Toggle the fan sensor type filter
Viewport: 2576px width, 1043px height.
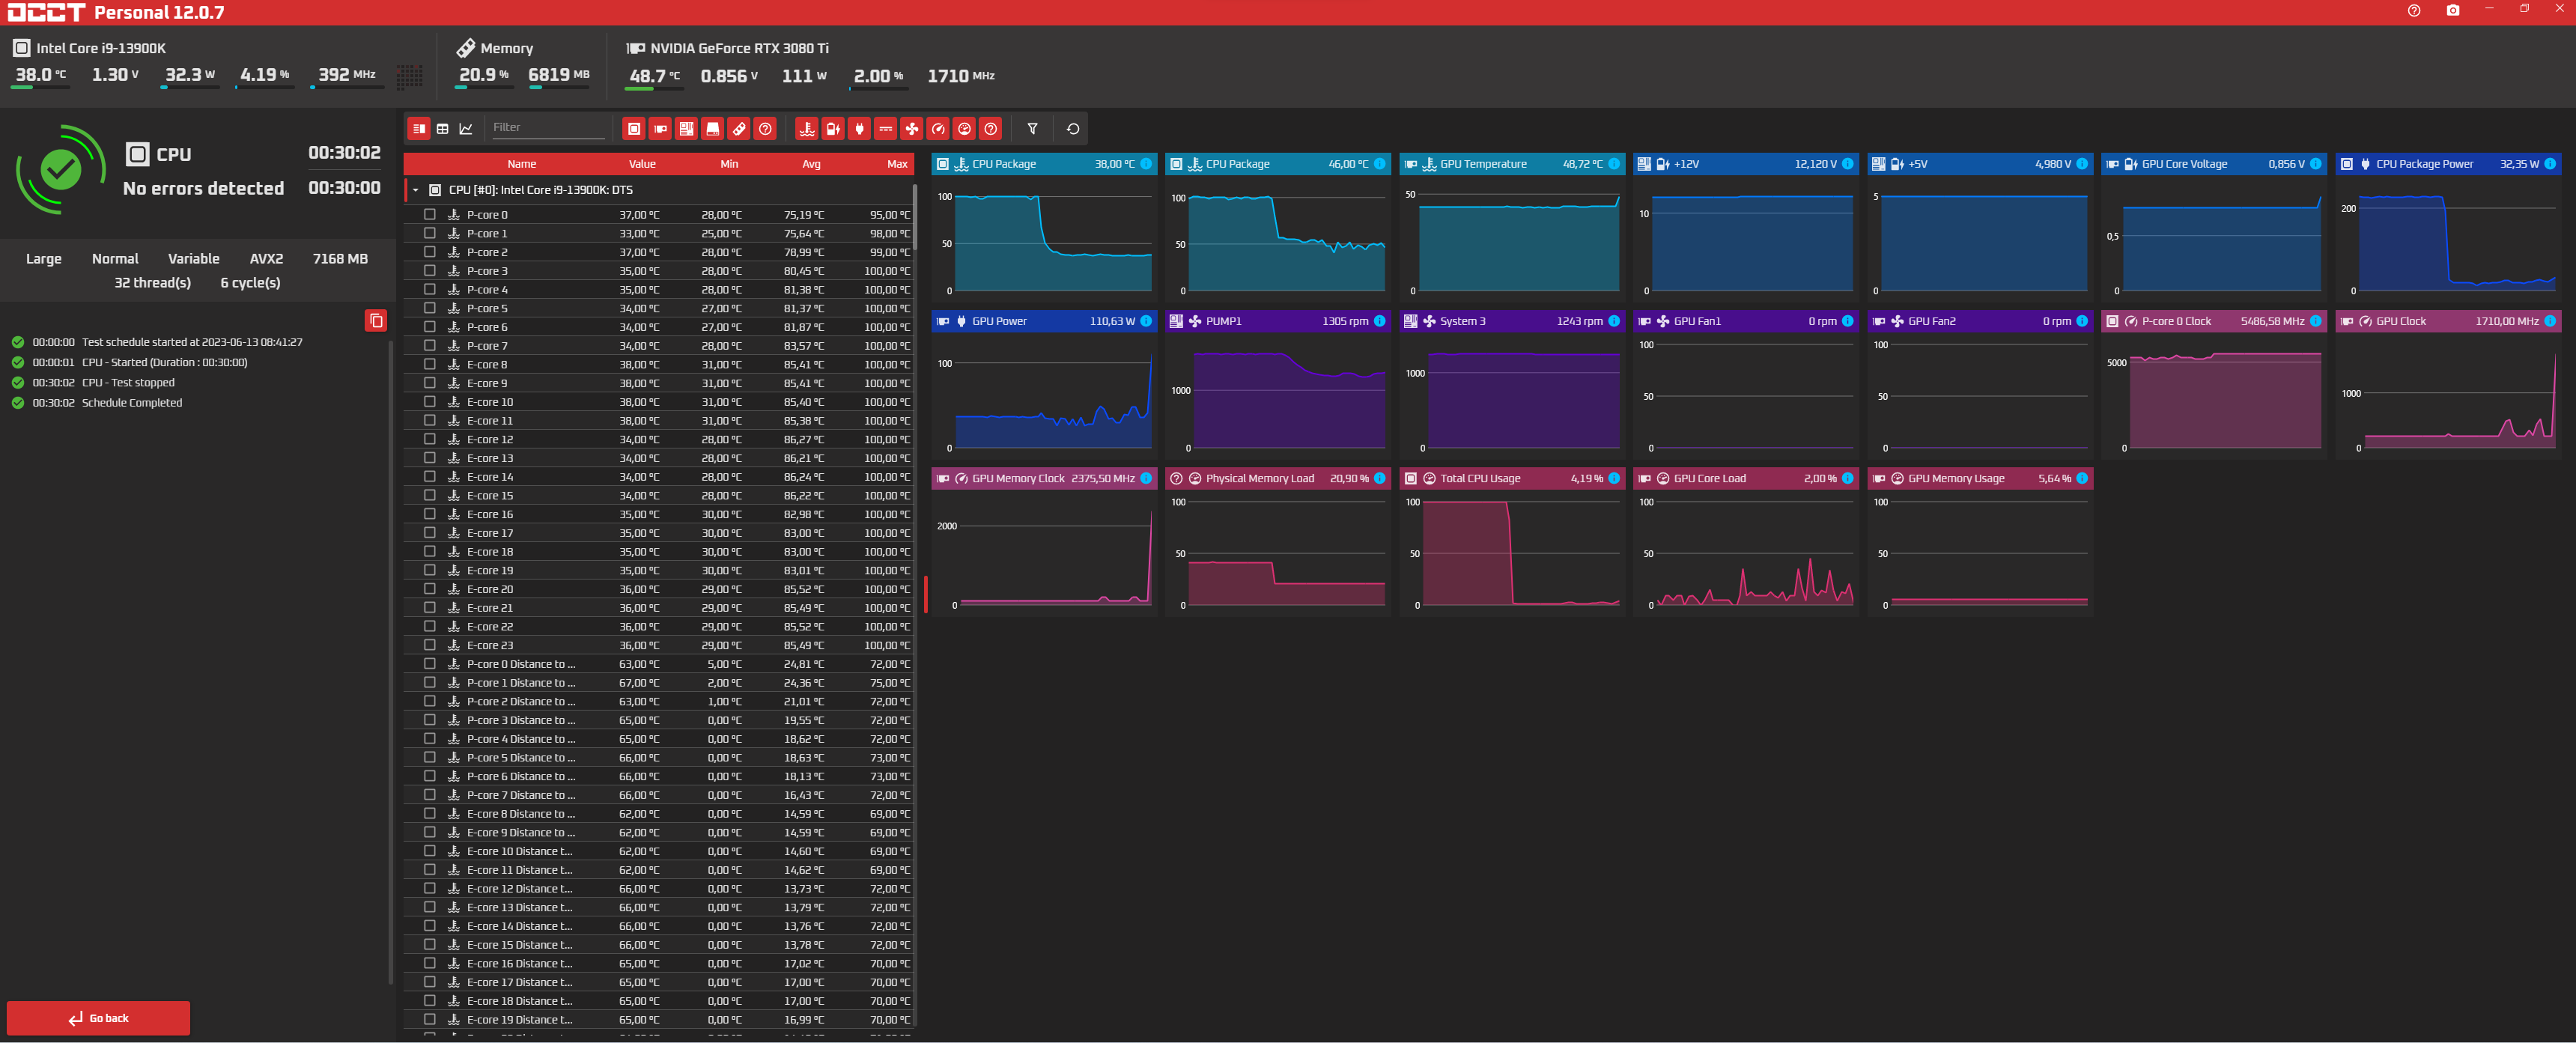coord(911,128)
